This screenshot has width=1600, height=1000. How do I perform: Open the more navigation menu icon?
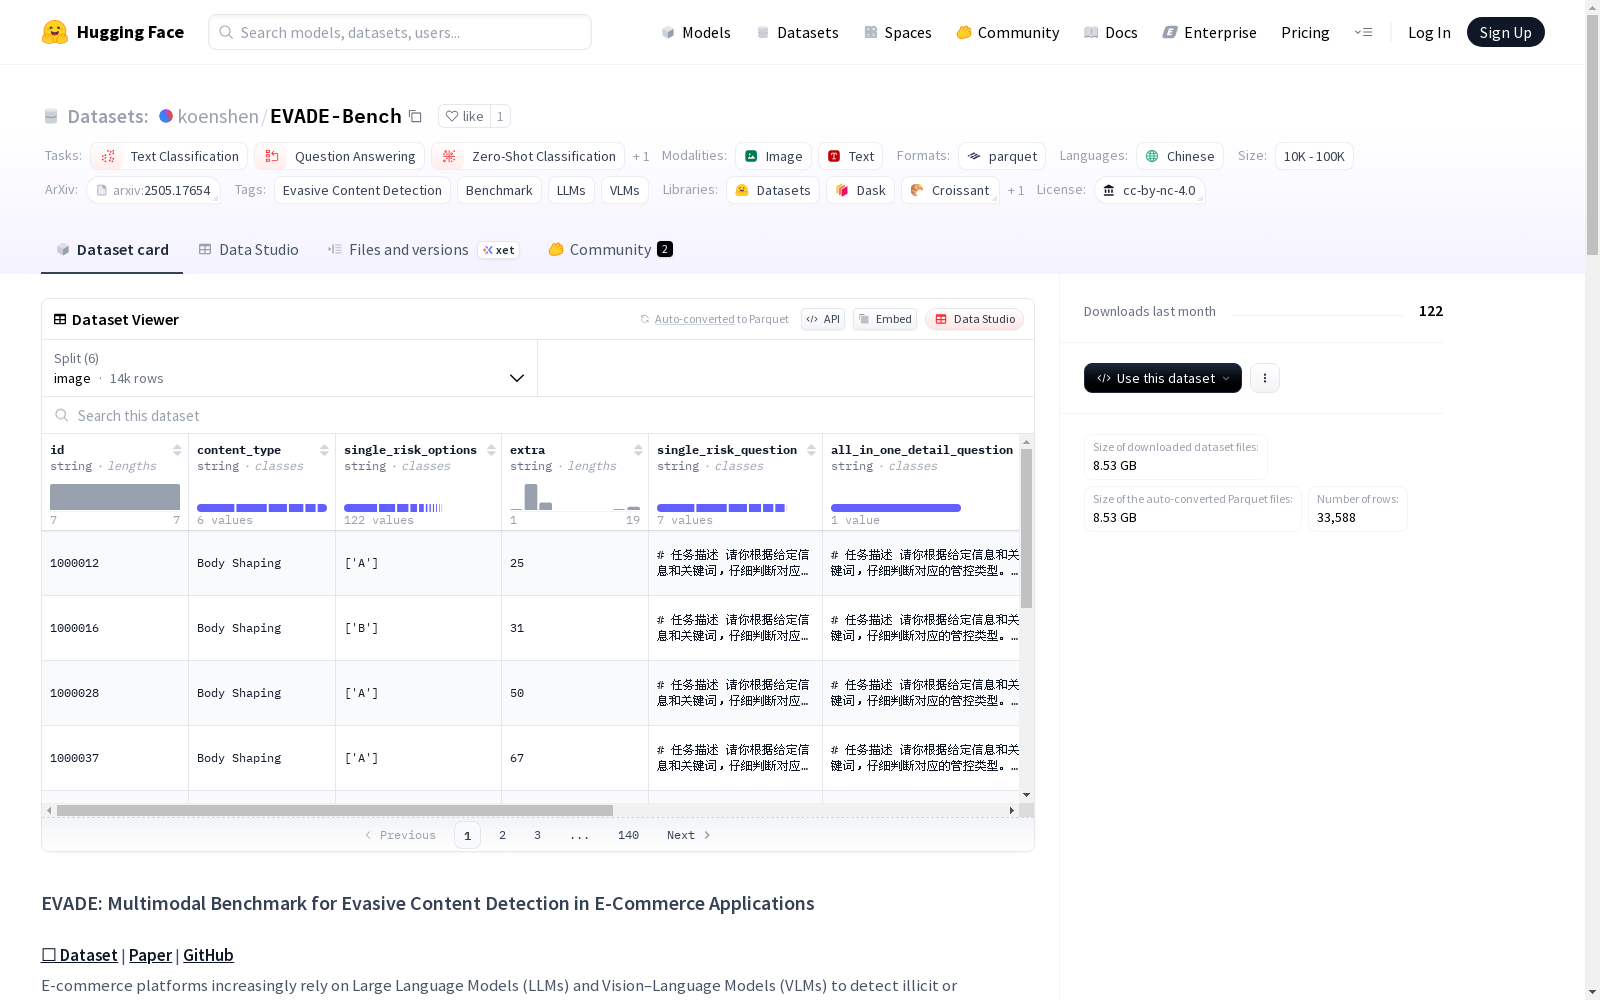point(1363,32)
